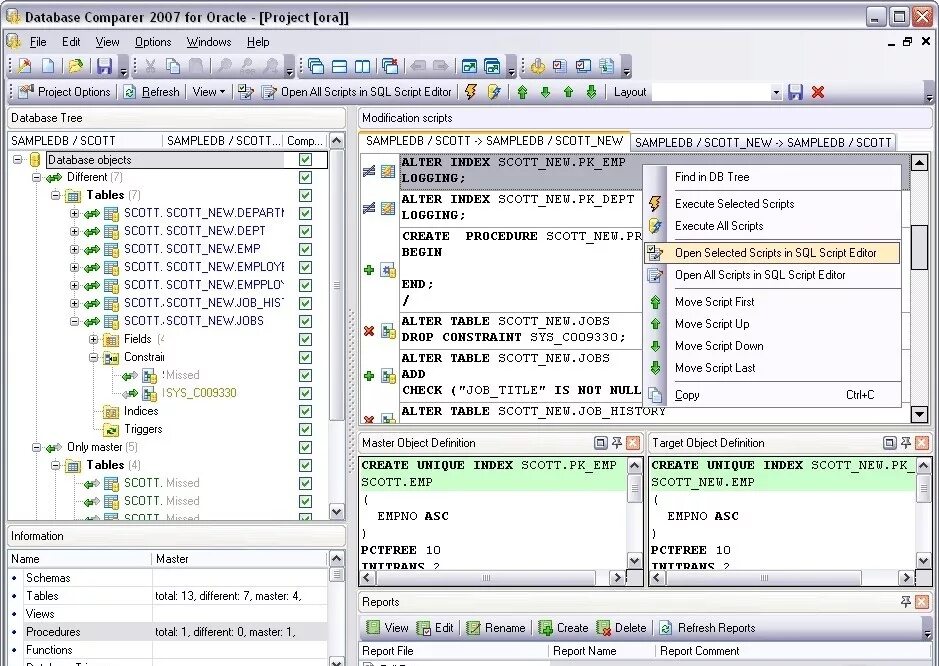Click the Project Options button
This screenshot has width=939, height=666.
pyautogui.click(x=65, y=92)
